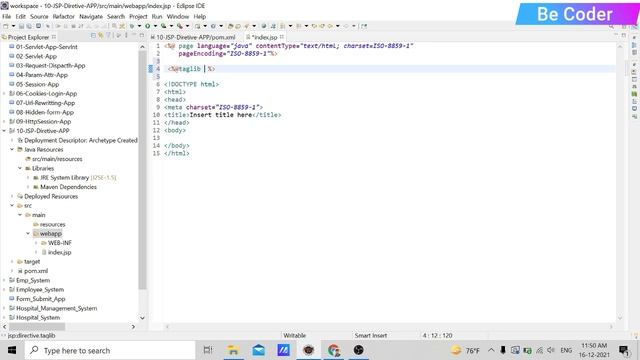Open the Run menu

click(x=157, y=16)
